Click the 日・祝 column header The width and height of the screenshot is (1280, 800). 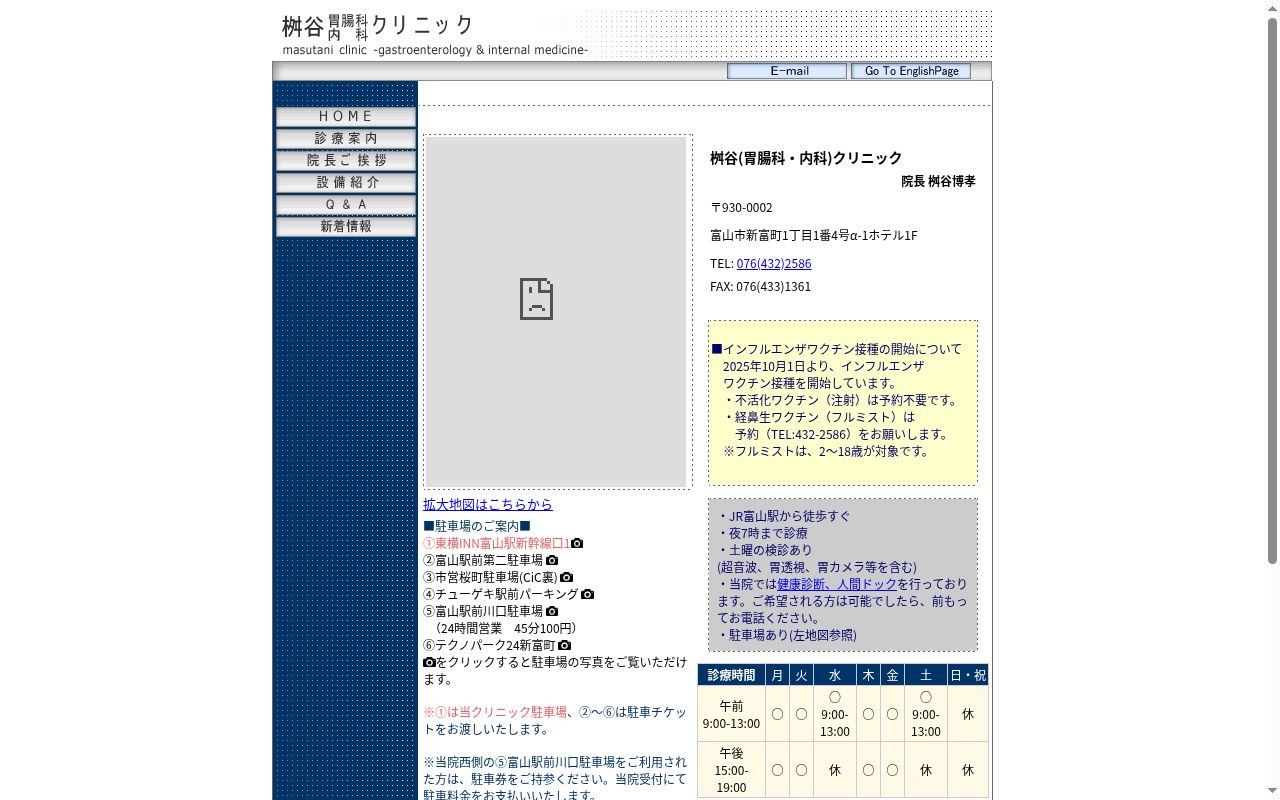coord(967,675)
